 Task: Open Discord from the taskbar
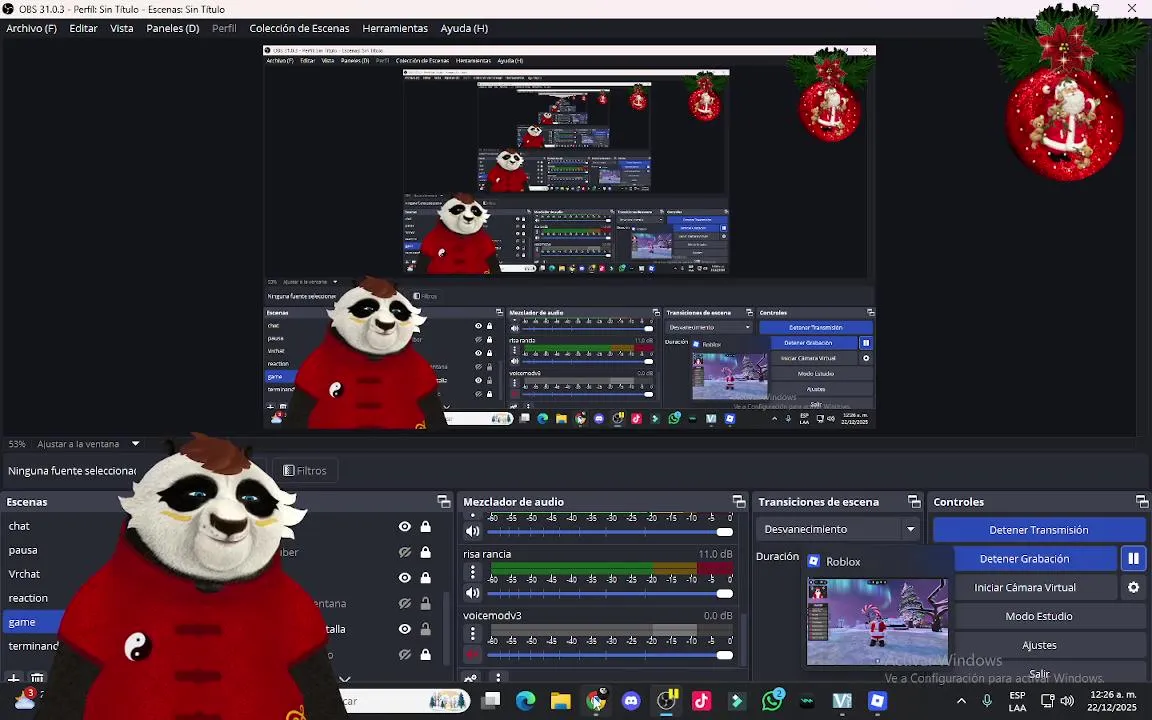click(x=631, y=701)
